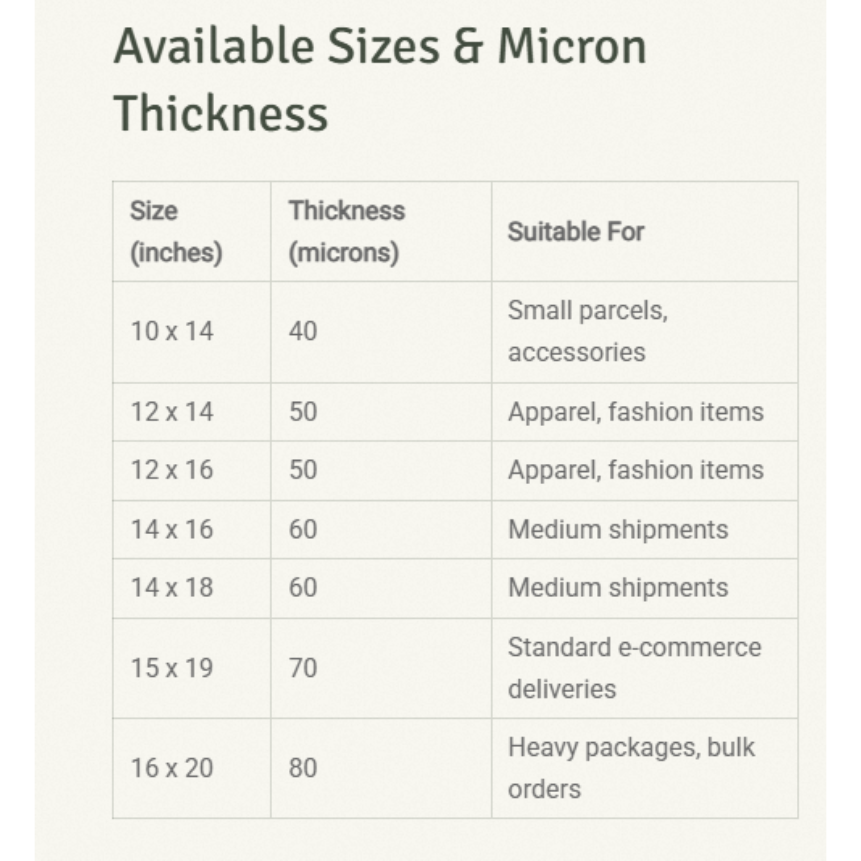Select the 15 x 19 size cell
Image resolution: width=861 pixels, height=861 pixels.
point(172,668)
